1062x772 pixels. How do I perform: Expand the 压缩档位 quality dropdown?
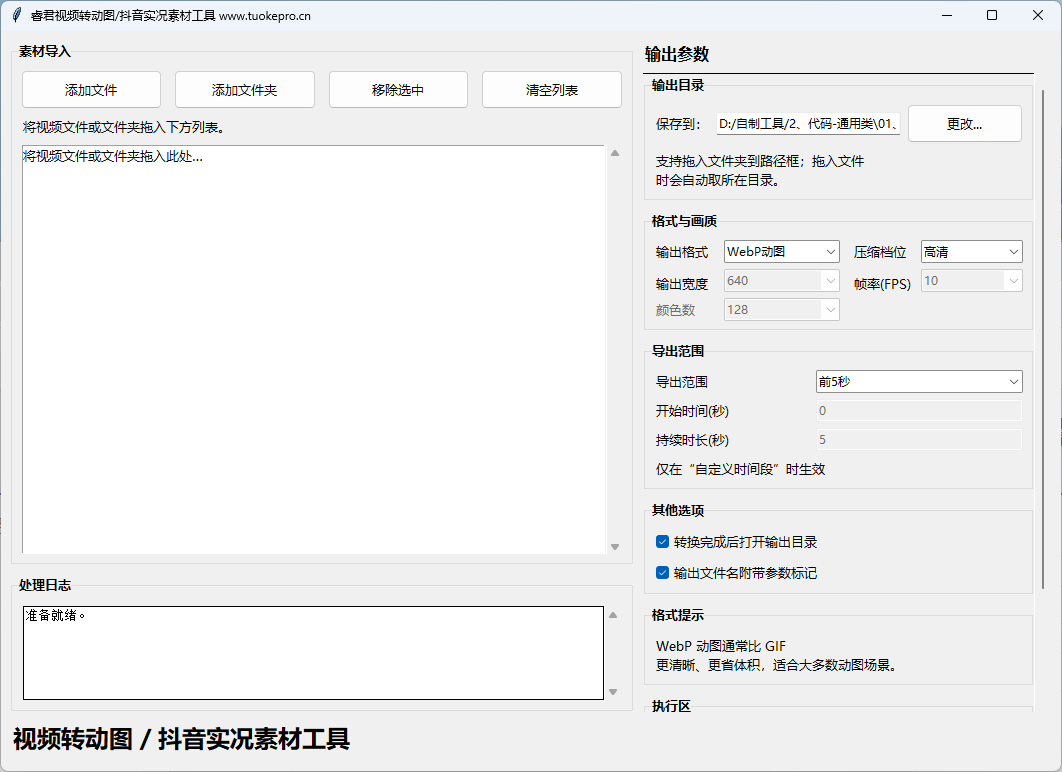[970, 252]
